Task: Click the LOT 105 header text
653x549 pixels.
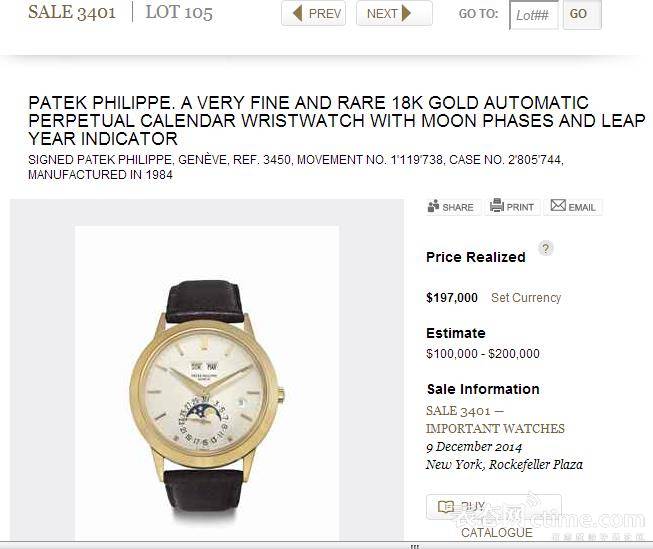Action: point(179,12)
